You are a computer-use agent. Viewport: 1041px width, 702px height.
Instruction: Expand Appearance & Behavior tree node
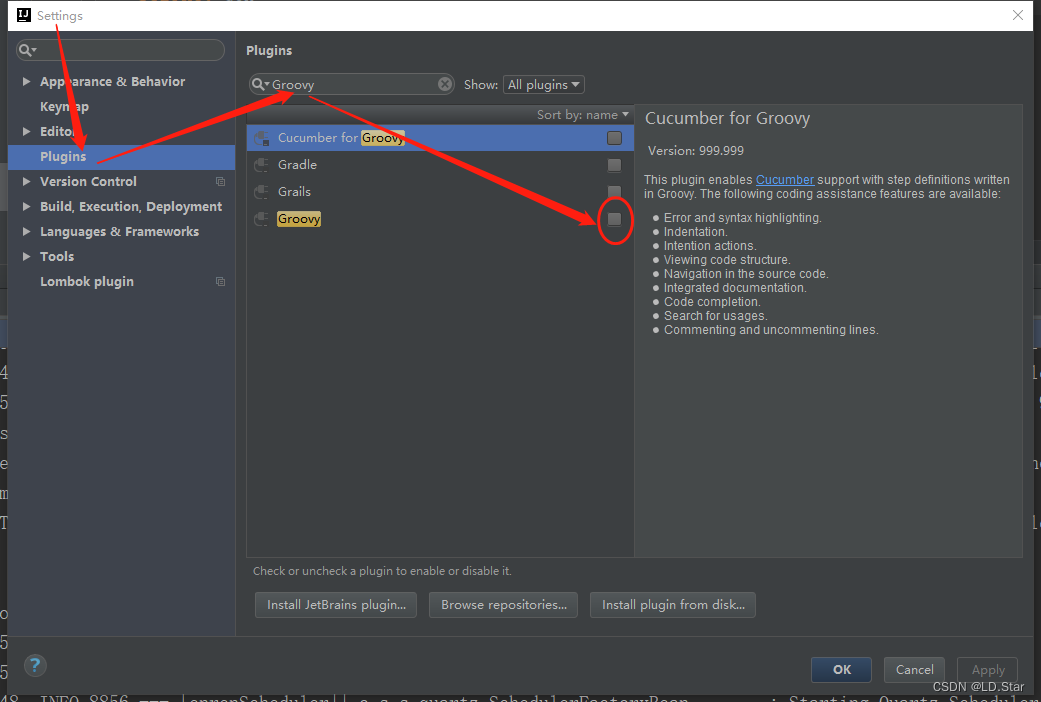27,81
